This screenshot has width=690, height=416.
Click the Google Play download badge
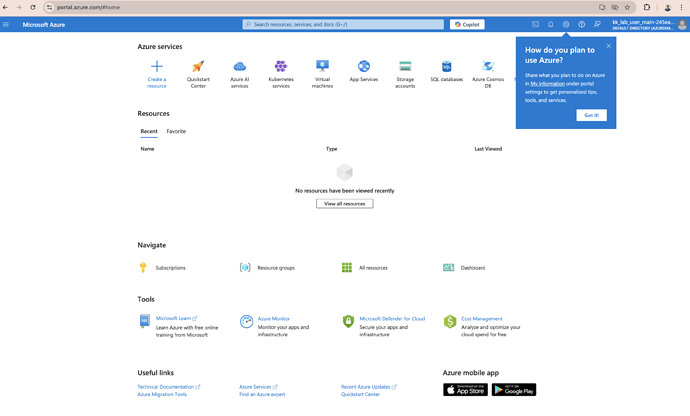[x=514, y=390]
